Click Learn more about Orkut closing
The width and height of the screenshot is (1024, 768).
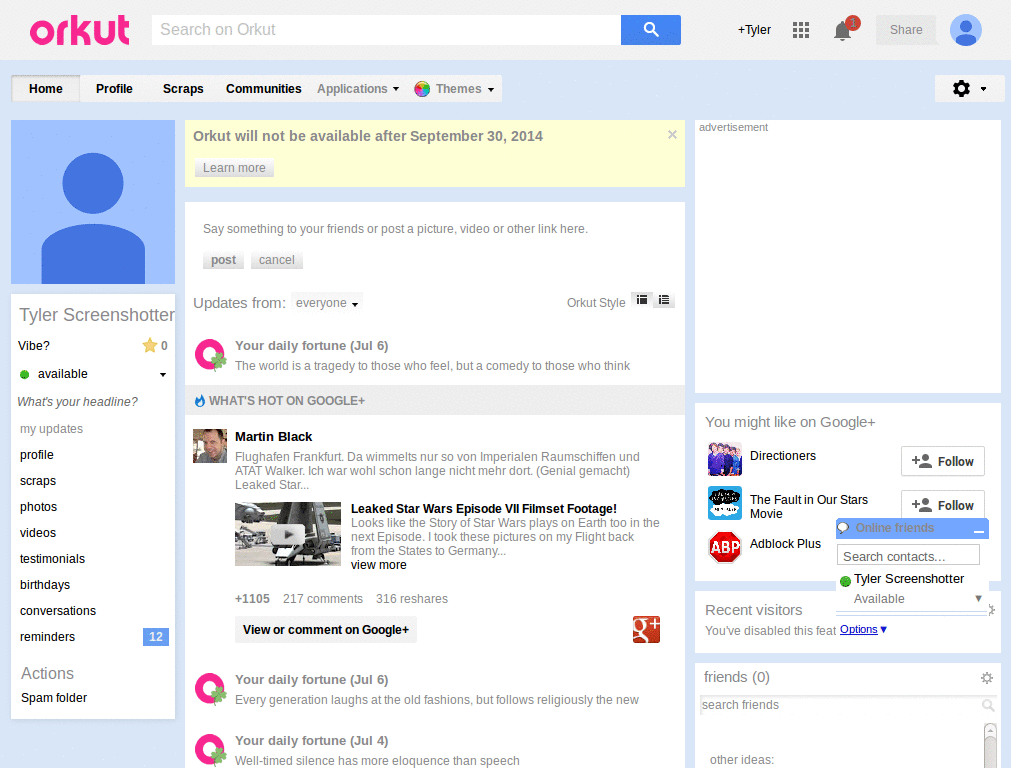click(234, 168)
